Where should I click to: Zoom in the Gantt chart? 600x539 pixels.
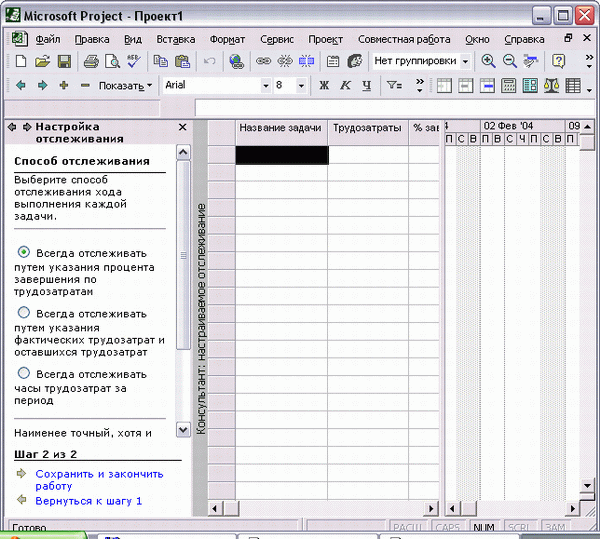coord(488,61)
